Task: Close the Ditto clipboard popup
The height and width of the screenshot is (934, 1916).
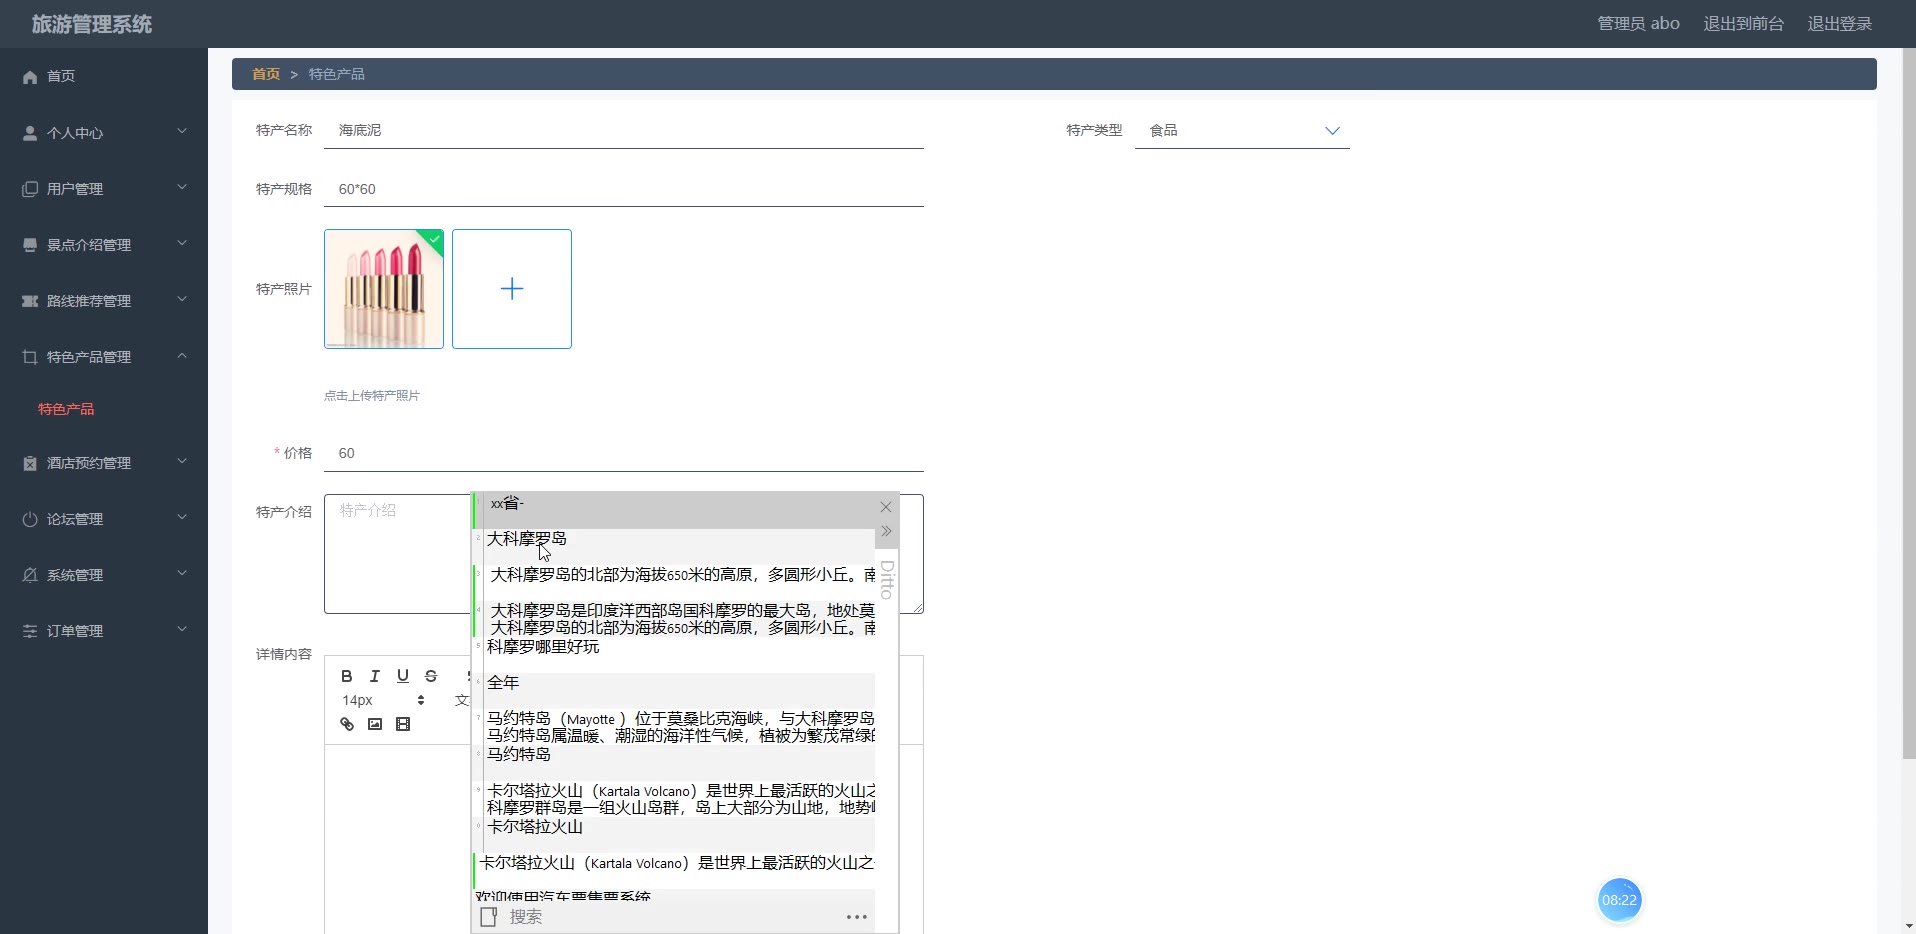Action: [885, 507]
